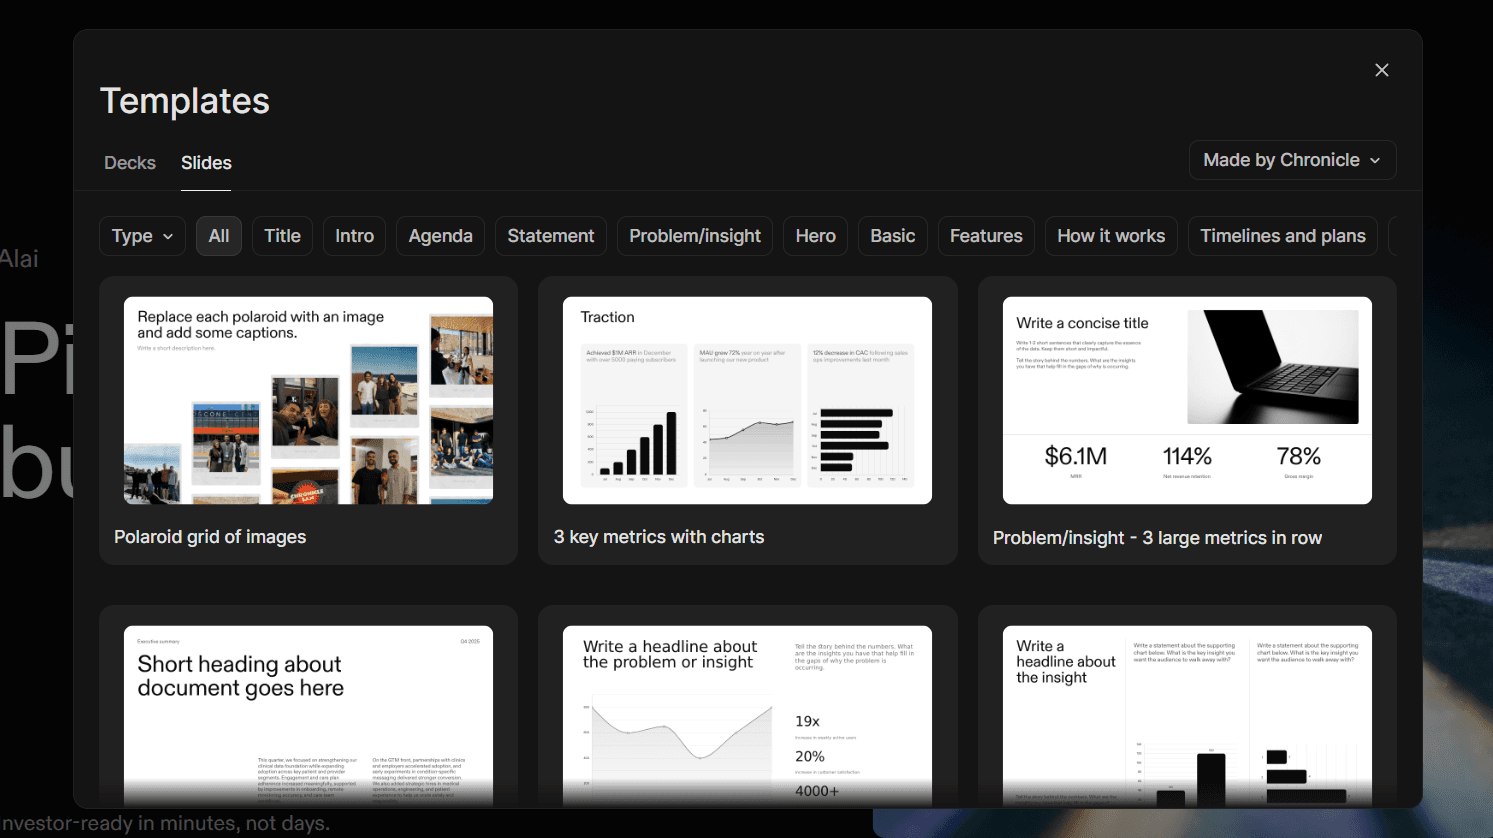Open the Write a headline about the insight thumbnail
The width and height of the screenshot is (1493, 838).
[1187, 716]
